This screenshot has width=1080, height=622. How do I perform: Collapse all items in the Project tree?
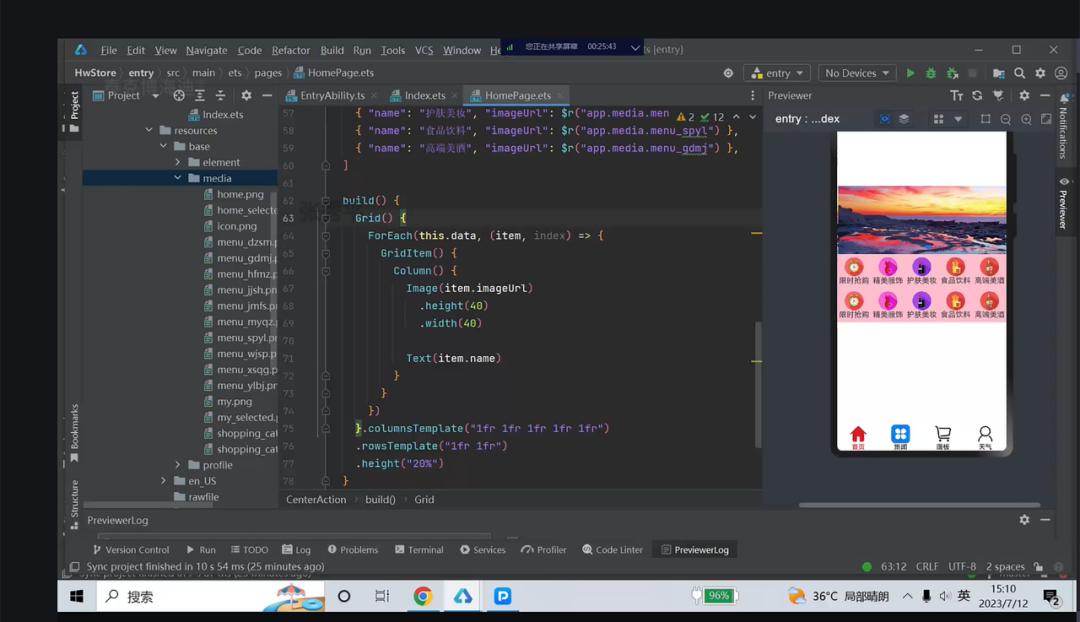tap(220, 96)
